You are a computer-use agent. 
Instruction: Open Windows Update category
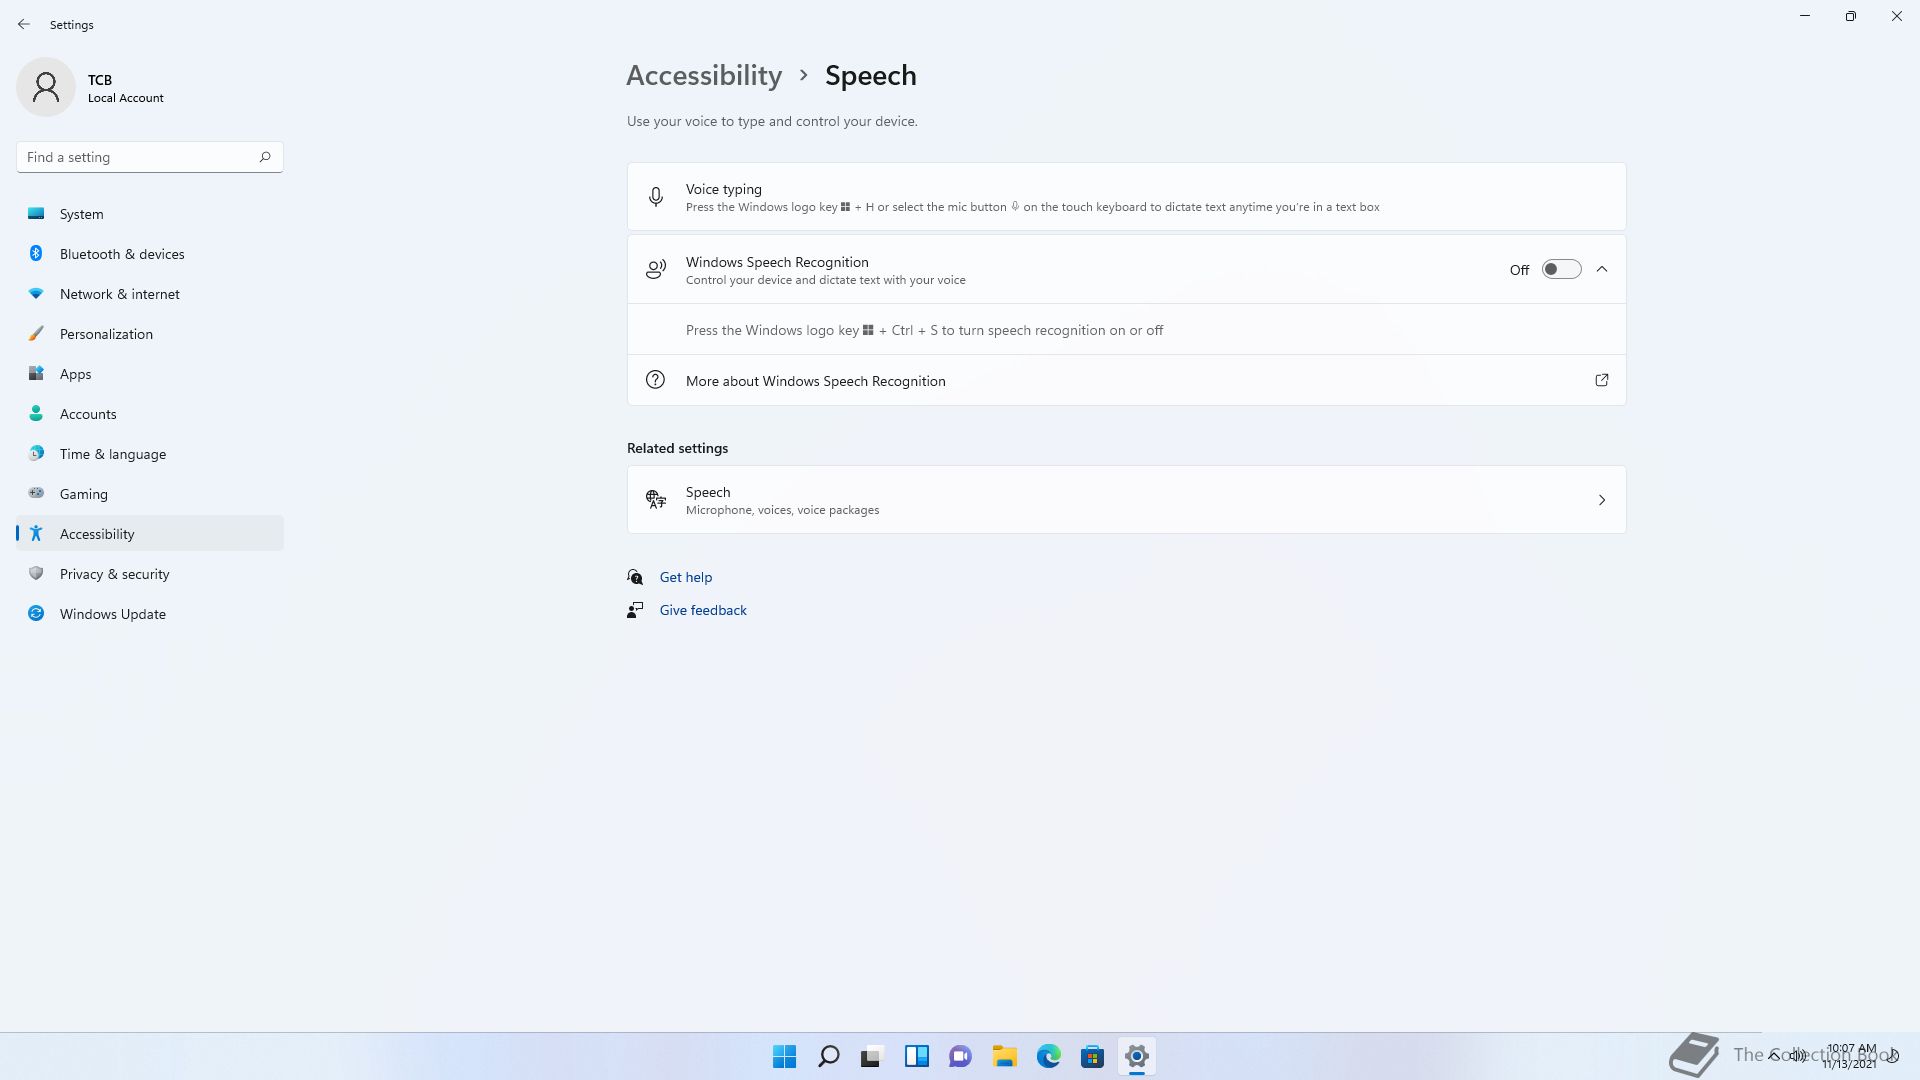click(x=150, y=614)
